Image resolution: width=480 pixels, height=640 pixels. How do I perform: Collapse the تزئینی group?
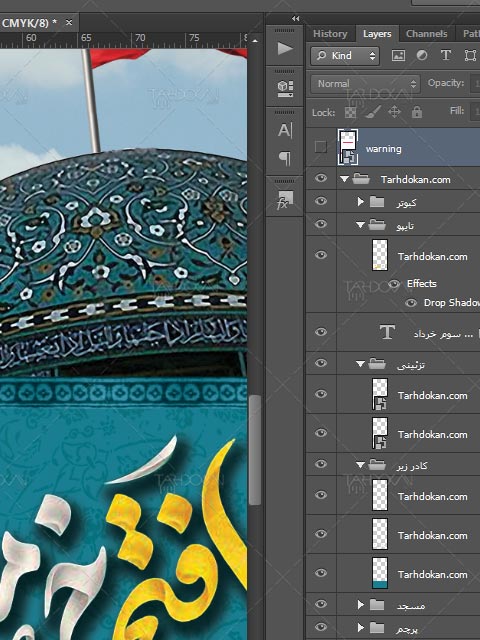(360, 364)
